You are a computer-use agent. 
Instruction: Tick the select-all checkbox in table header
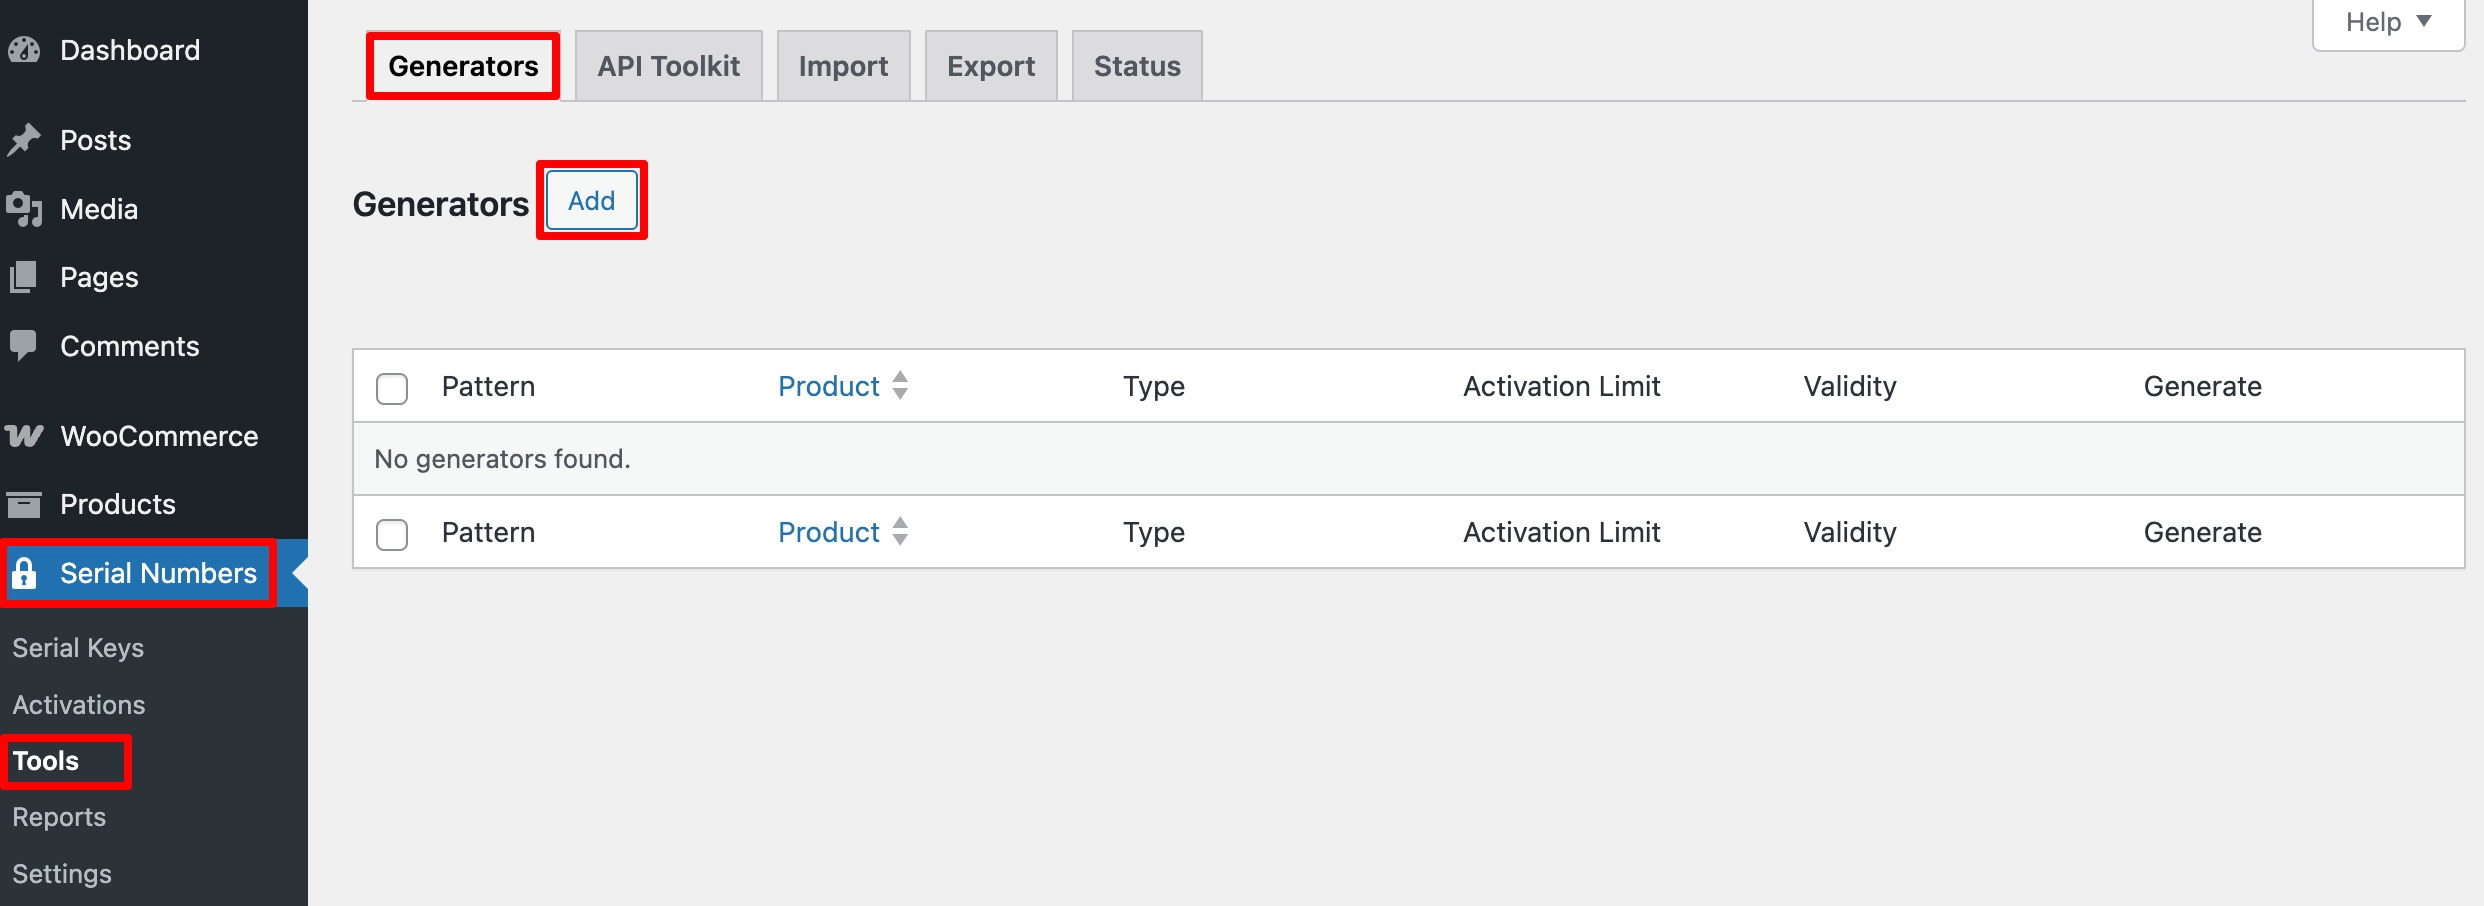392,388
